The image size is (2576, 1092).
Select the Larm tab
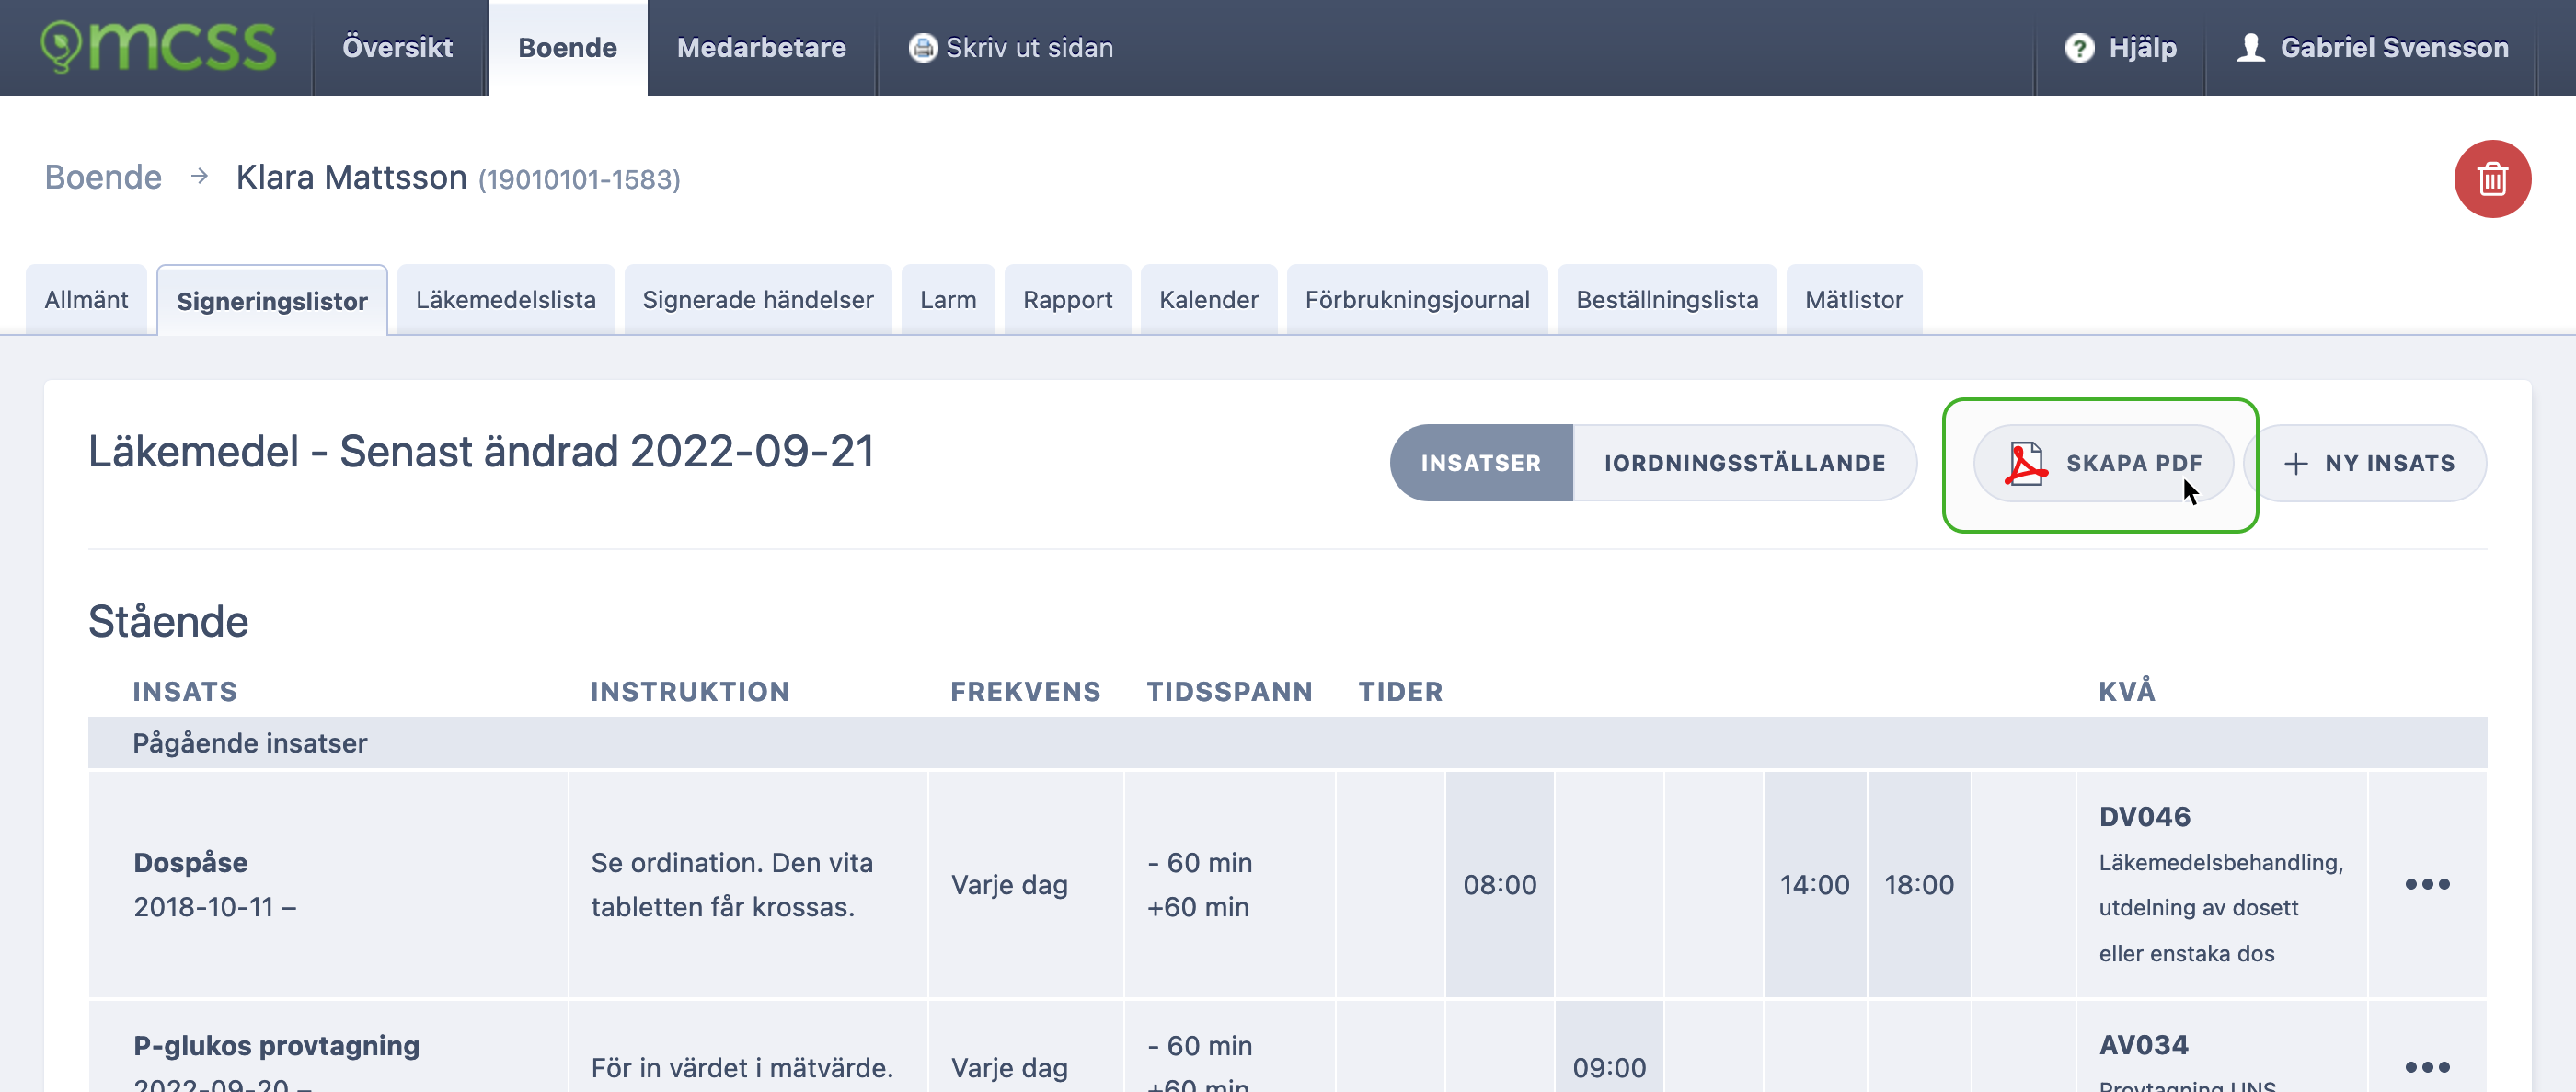pyautogui.click(x=947, y=299)
